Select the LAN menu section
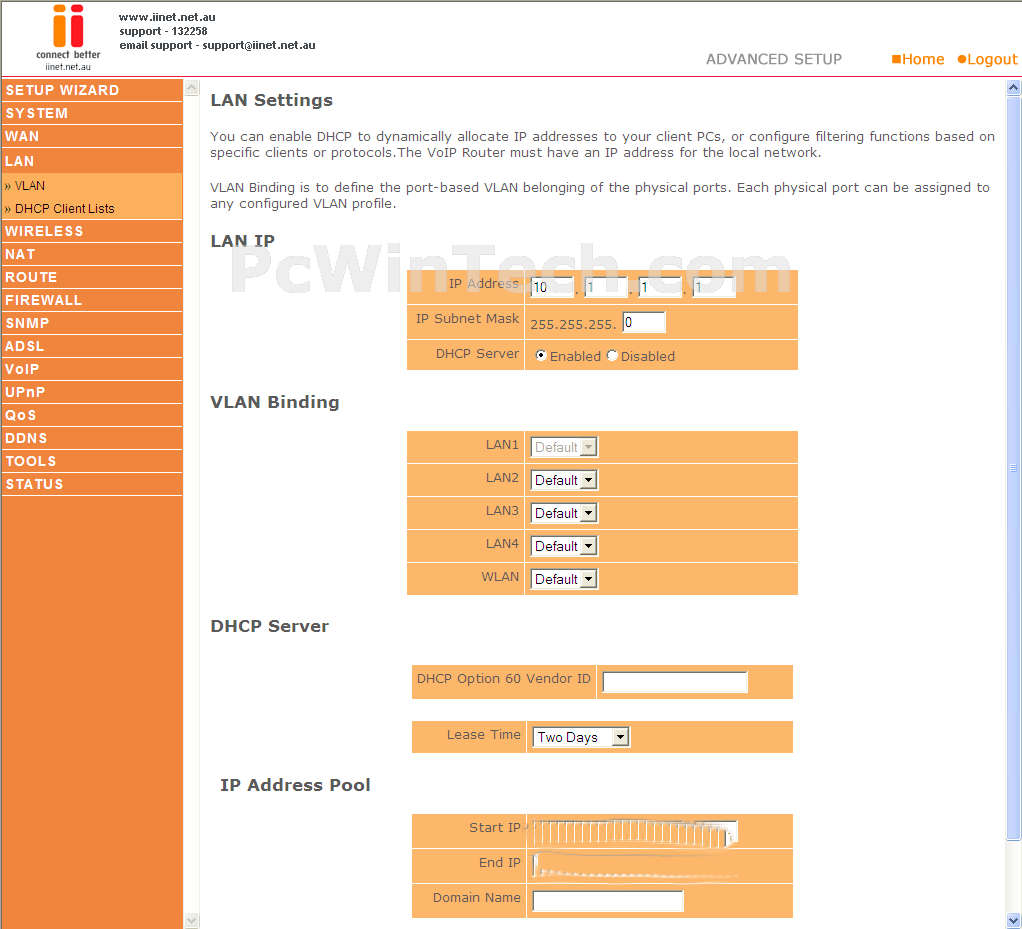1022x929 pixels. tap(92, 161)
